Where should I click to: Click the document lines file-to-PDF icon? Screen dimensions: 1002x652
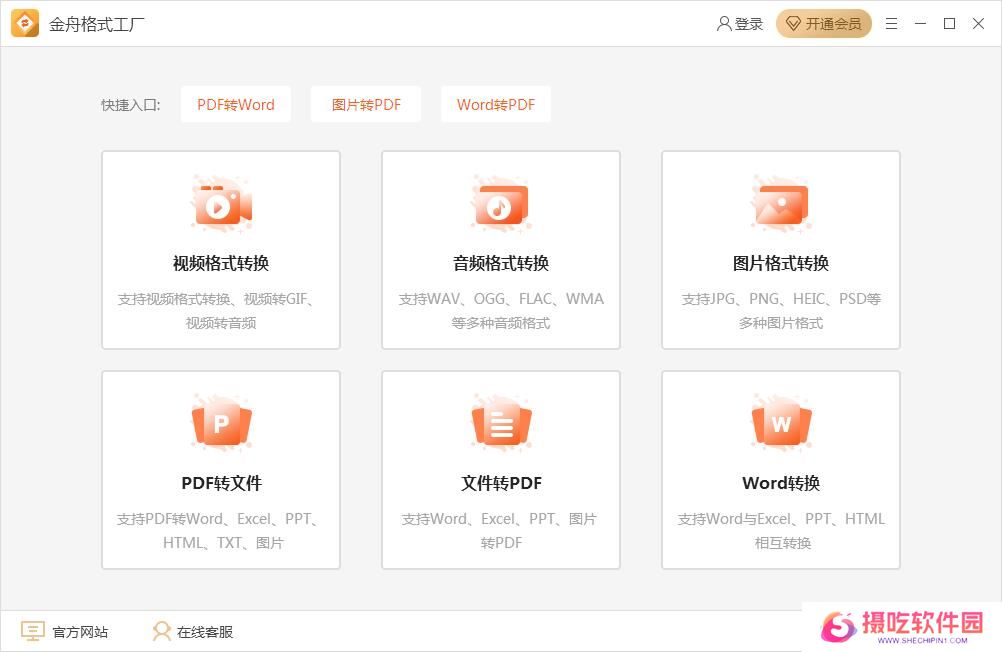click(501, 423)
